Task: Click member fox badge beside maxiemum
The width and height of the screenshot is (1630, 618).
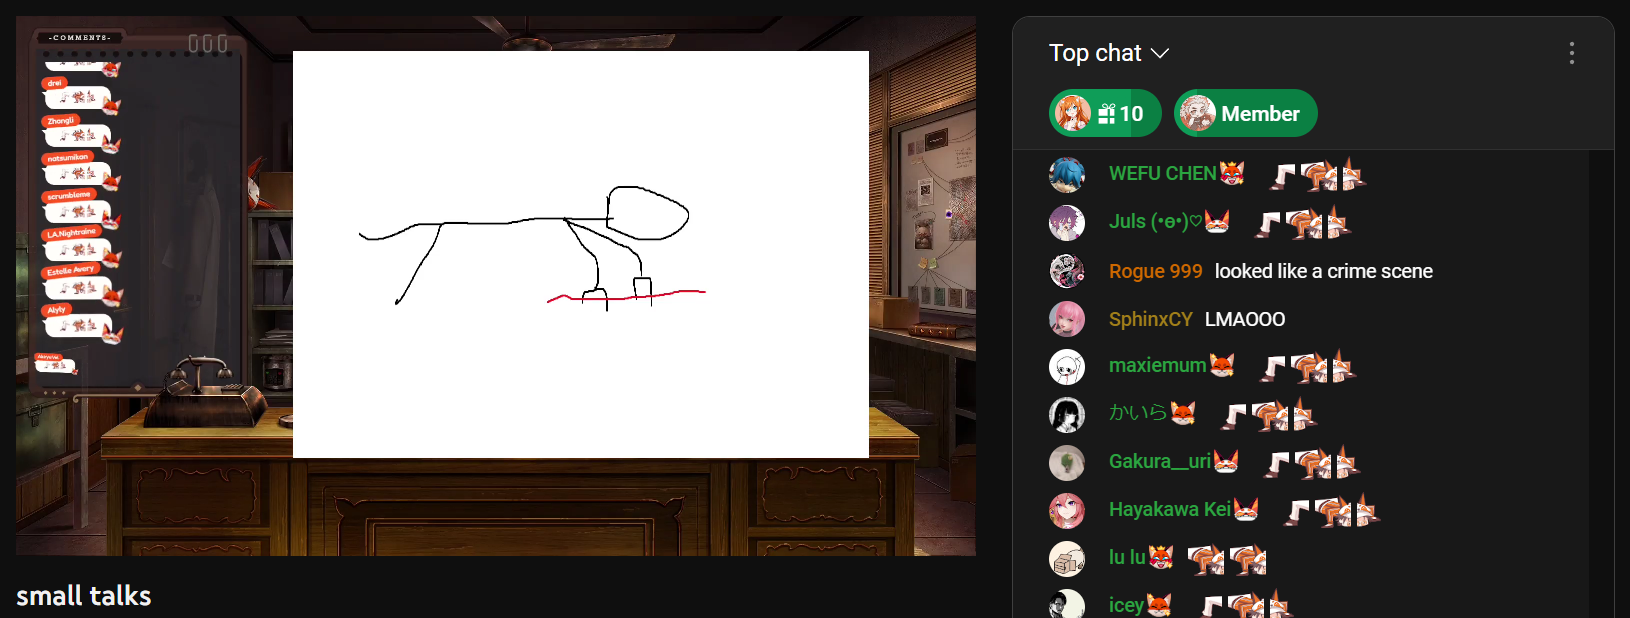Action: click(1222, 365)
